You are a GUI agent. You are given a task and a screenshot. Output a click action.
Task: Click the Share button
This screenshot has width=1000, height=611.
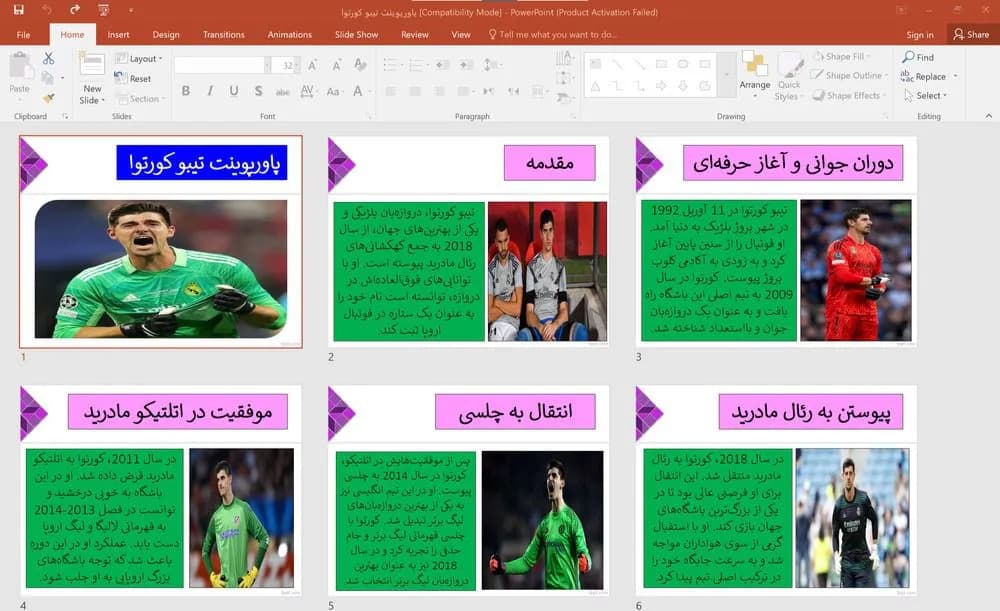(971, 34)
